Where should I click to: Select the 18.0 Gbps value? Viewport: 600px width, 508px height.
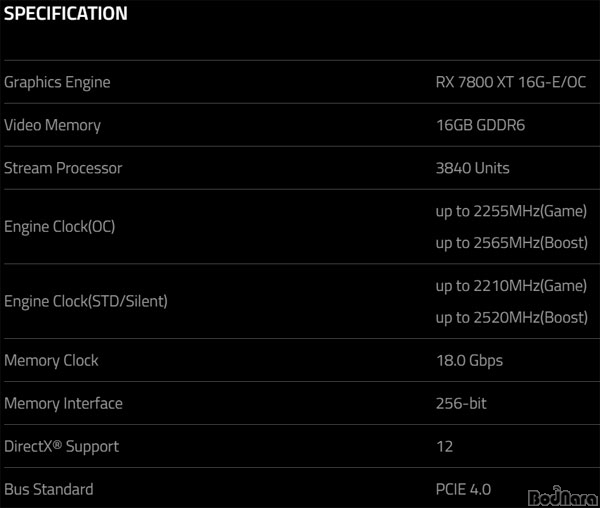(470, 361)
